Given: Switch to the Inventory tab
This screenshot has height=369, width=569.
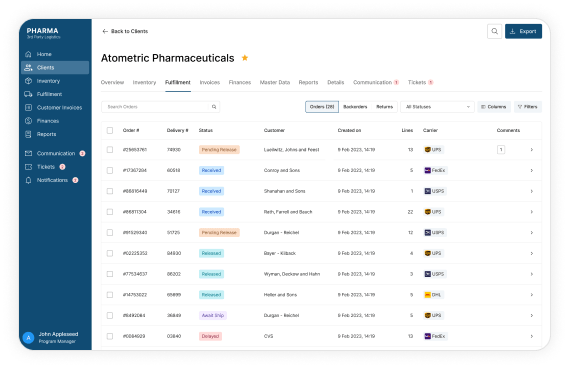Looking at the screenshot, I should point(144,82).
